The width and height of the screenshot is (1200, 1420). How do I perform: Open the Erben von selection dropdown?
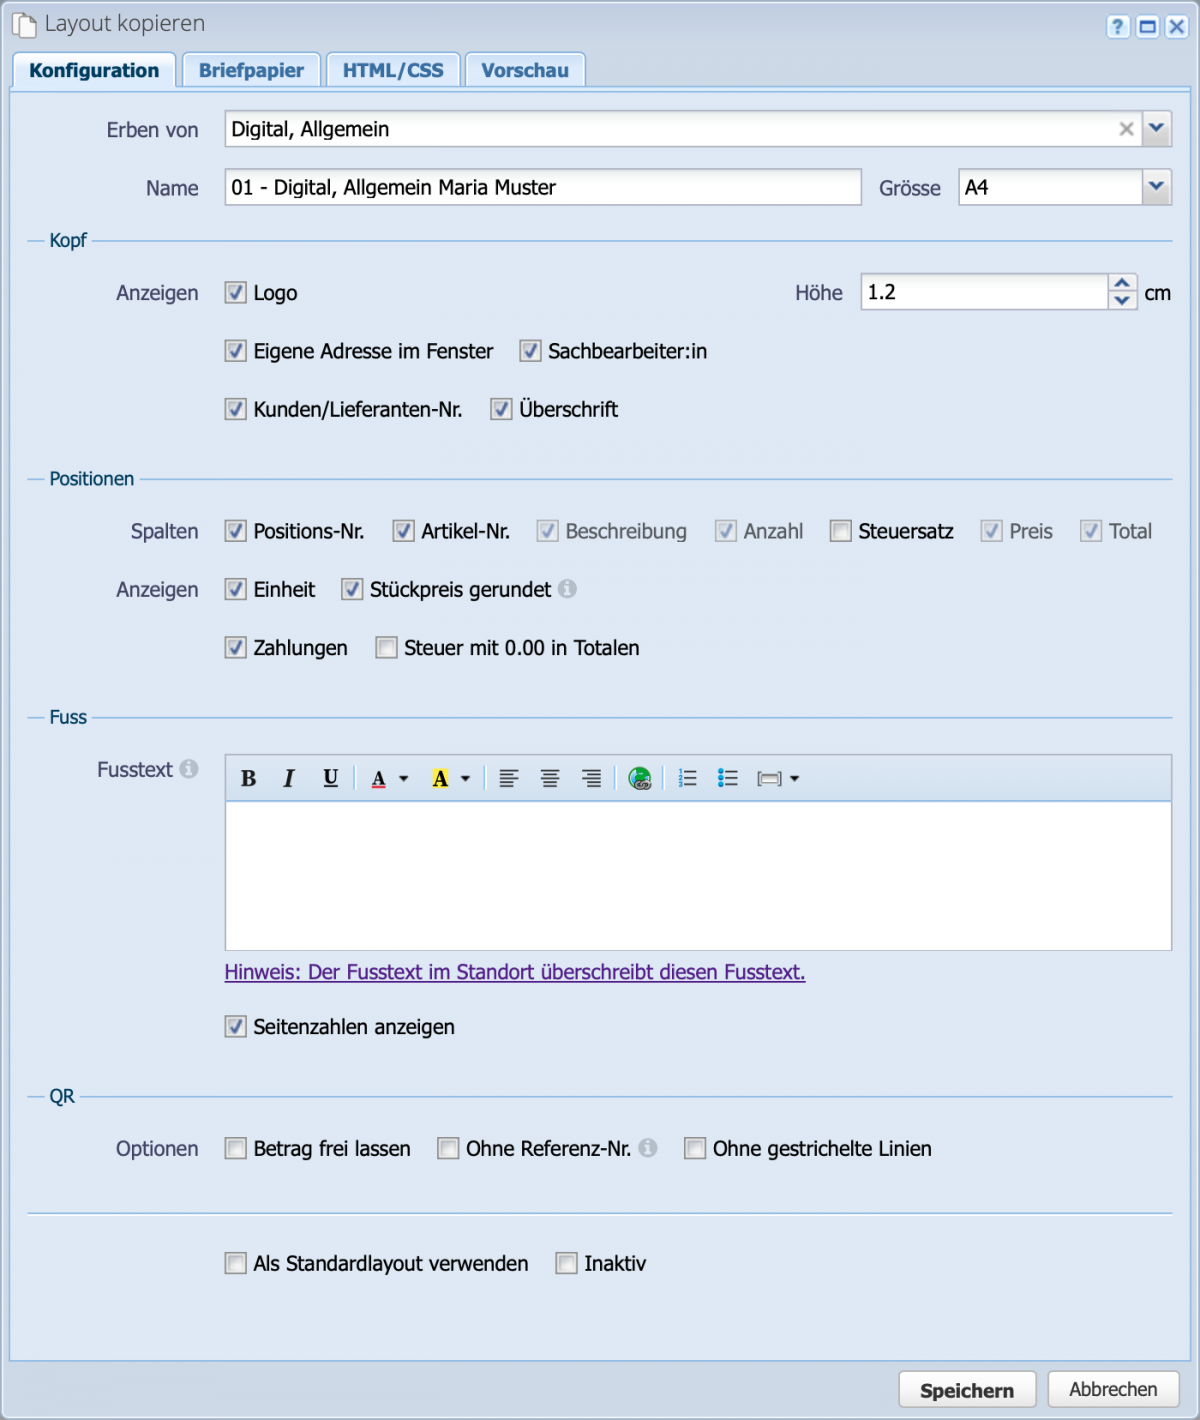click(x=1157, y=129)
